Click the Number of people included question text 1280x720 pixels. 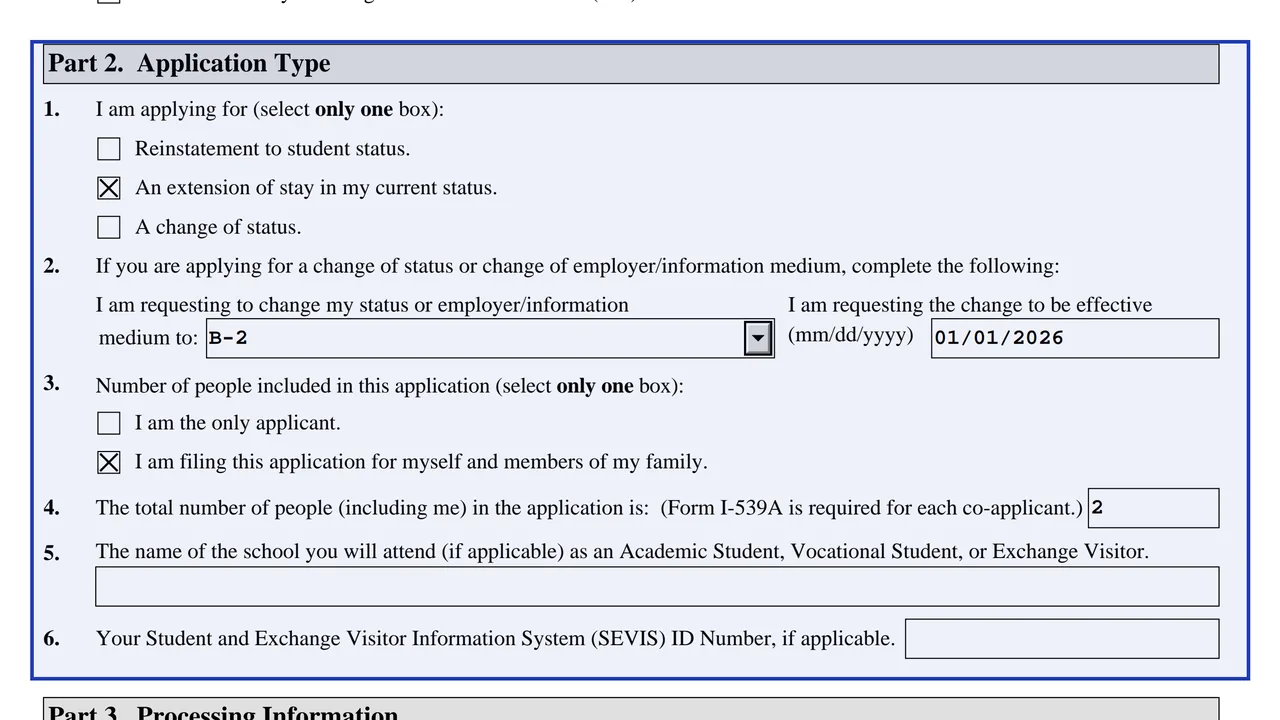[x=390, y=386]
